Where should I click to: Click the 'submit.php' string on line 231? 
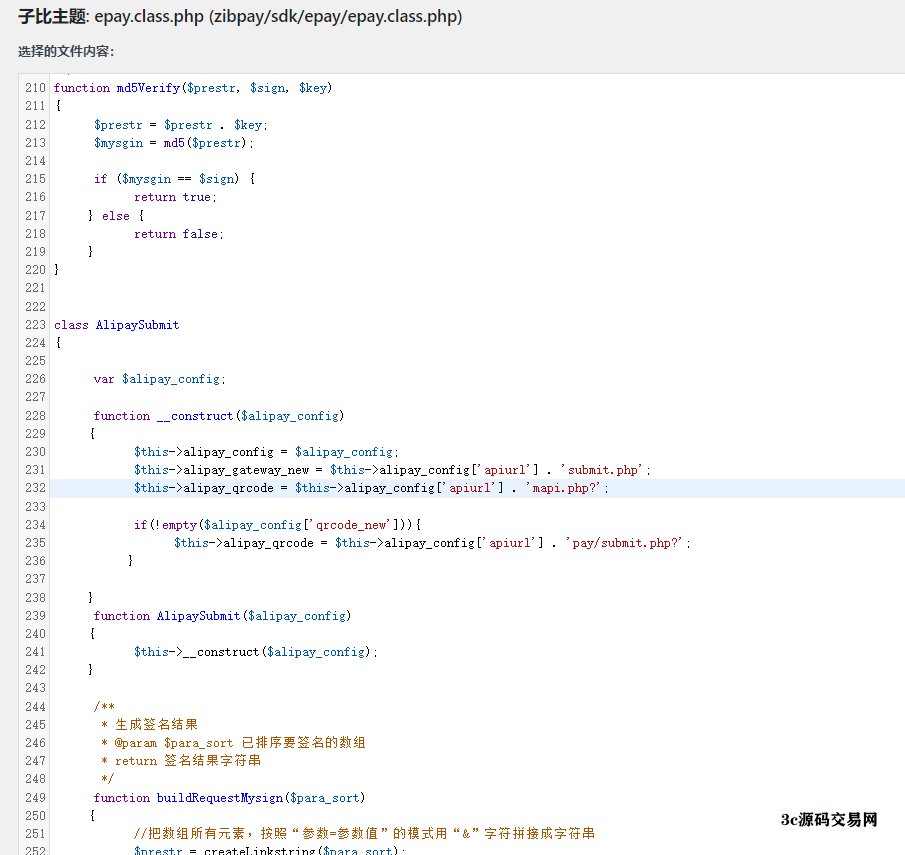pos(601,470)
